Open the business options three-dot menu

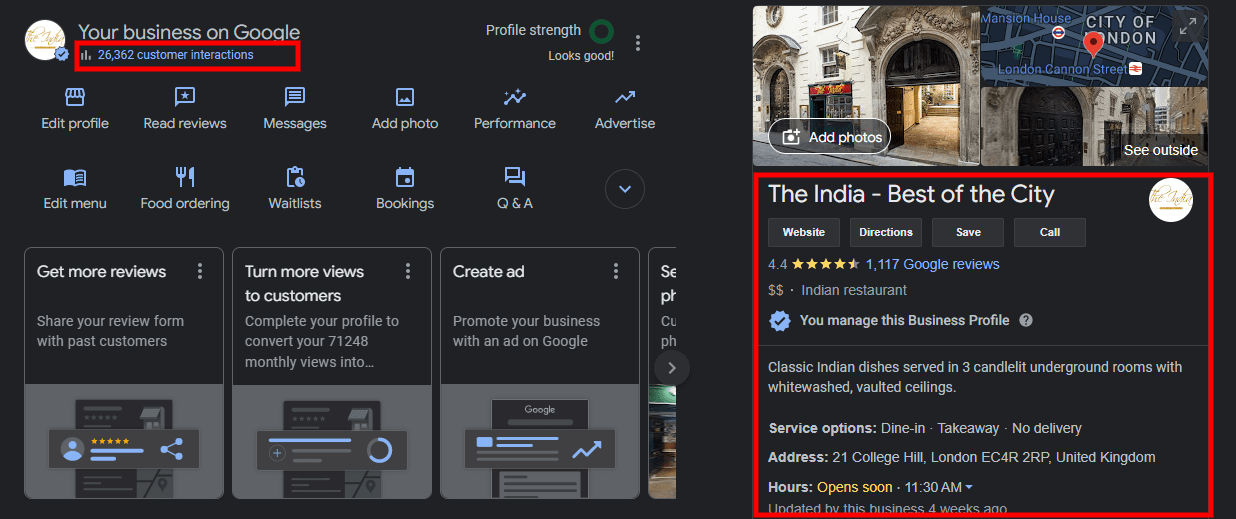(x=639, y=43)
